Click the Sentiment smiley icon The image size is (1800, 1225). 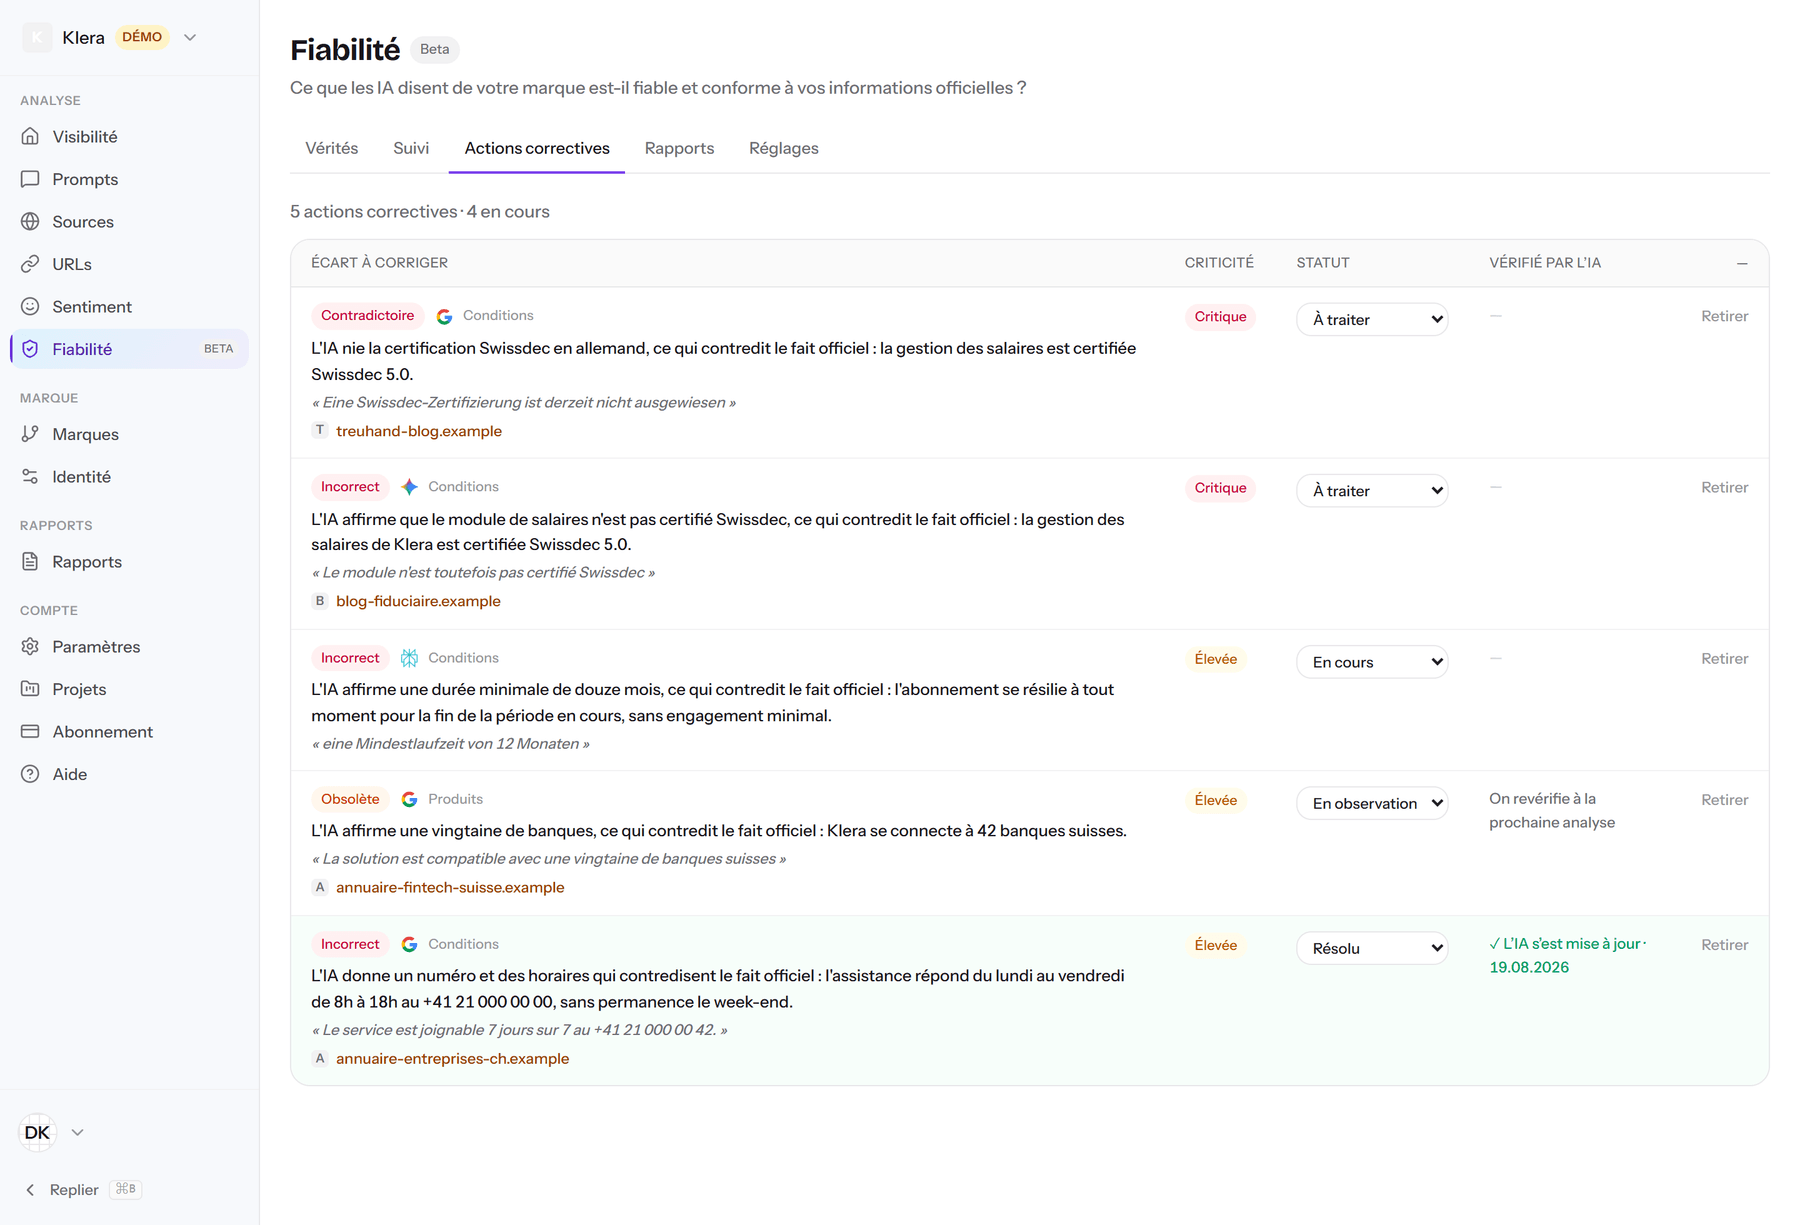coord(30,306)
